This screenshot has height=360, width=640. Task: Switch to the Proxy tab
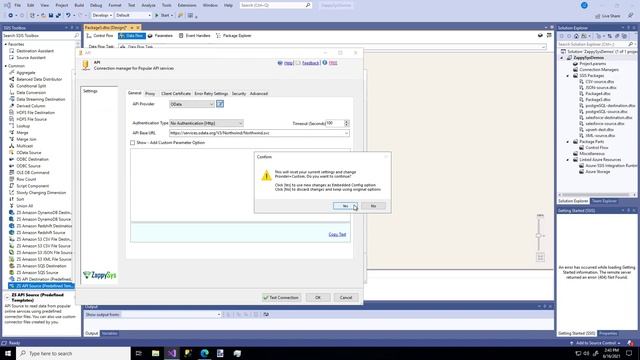[x=150, y=93]
